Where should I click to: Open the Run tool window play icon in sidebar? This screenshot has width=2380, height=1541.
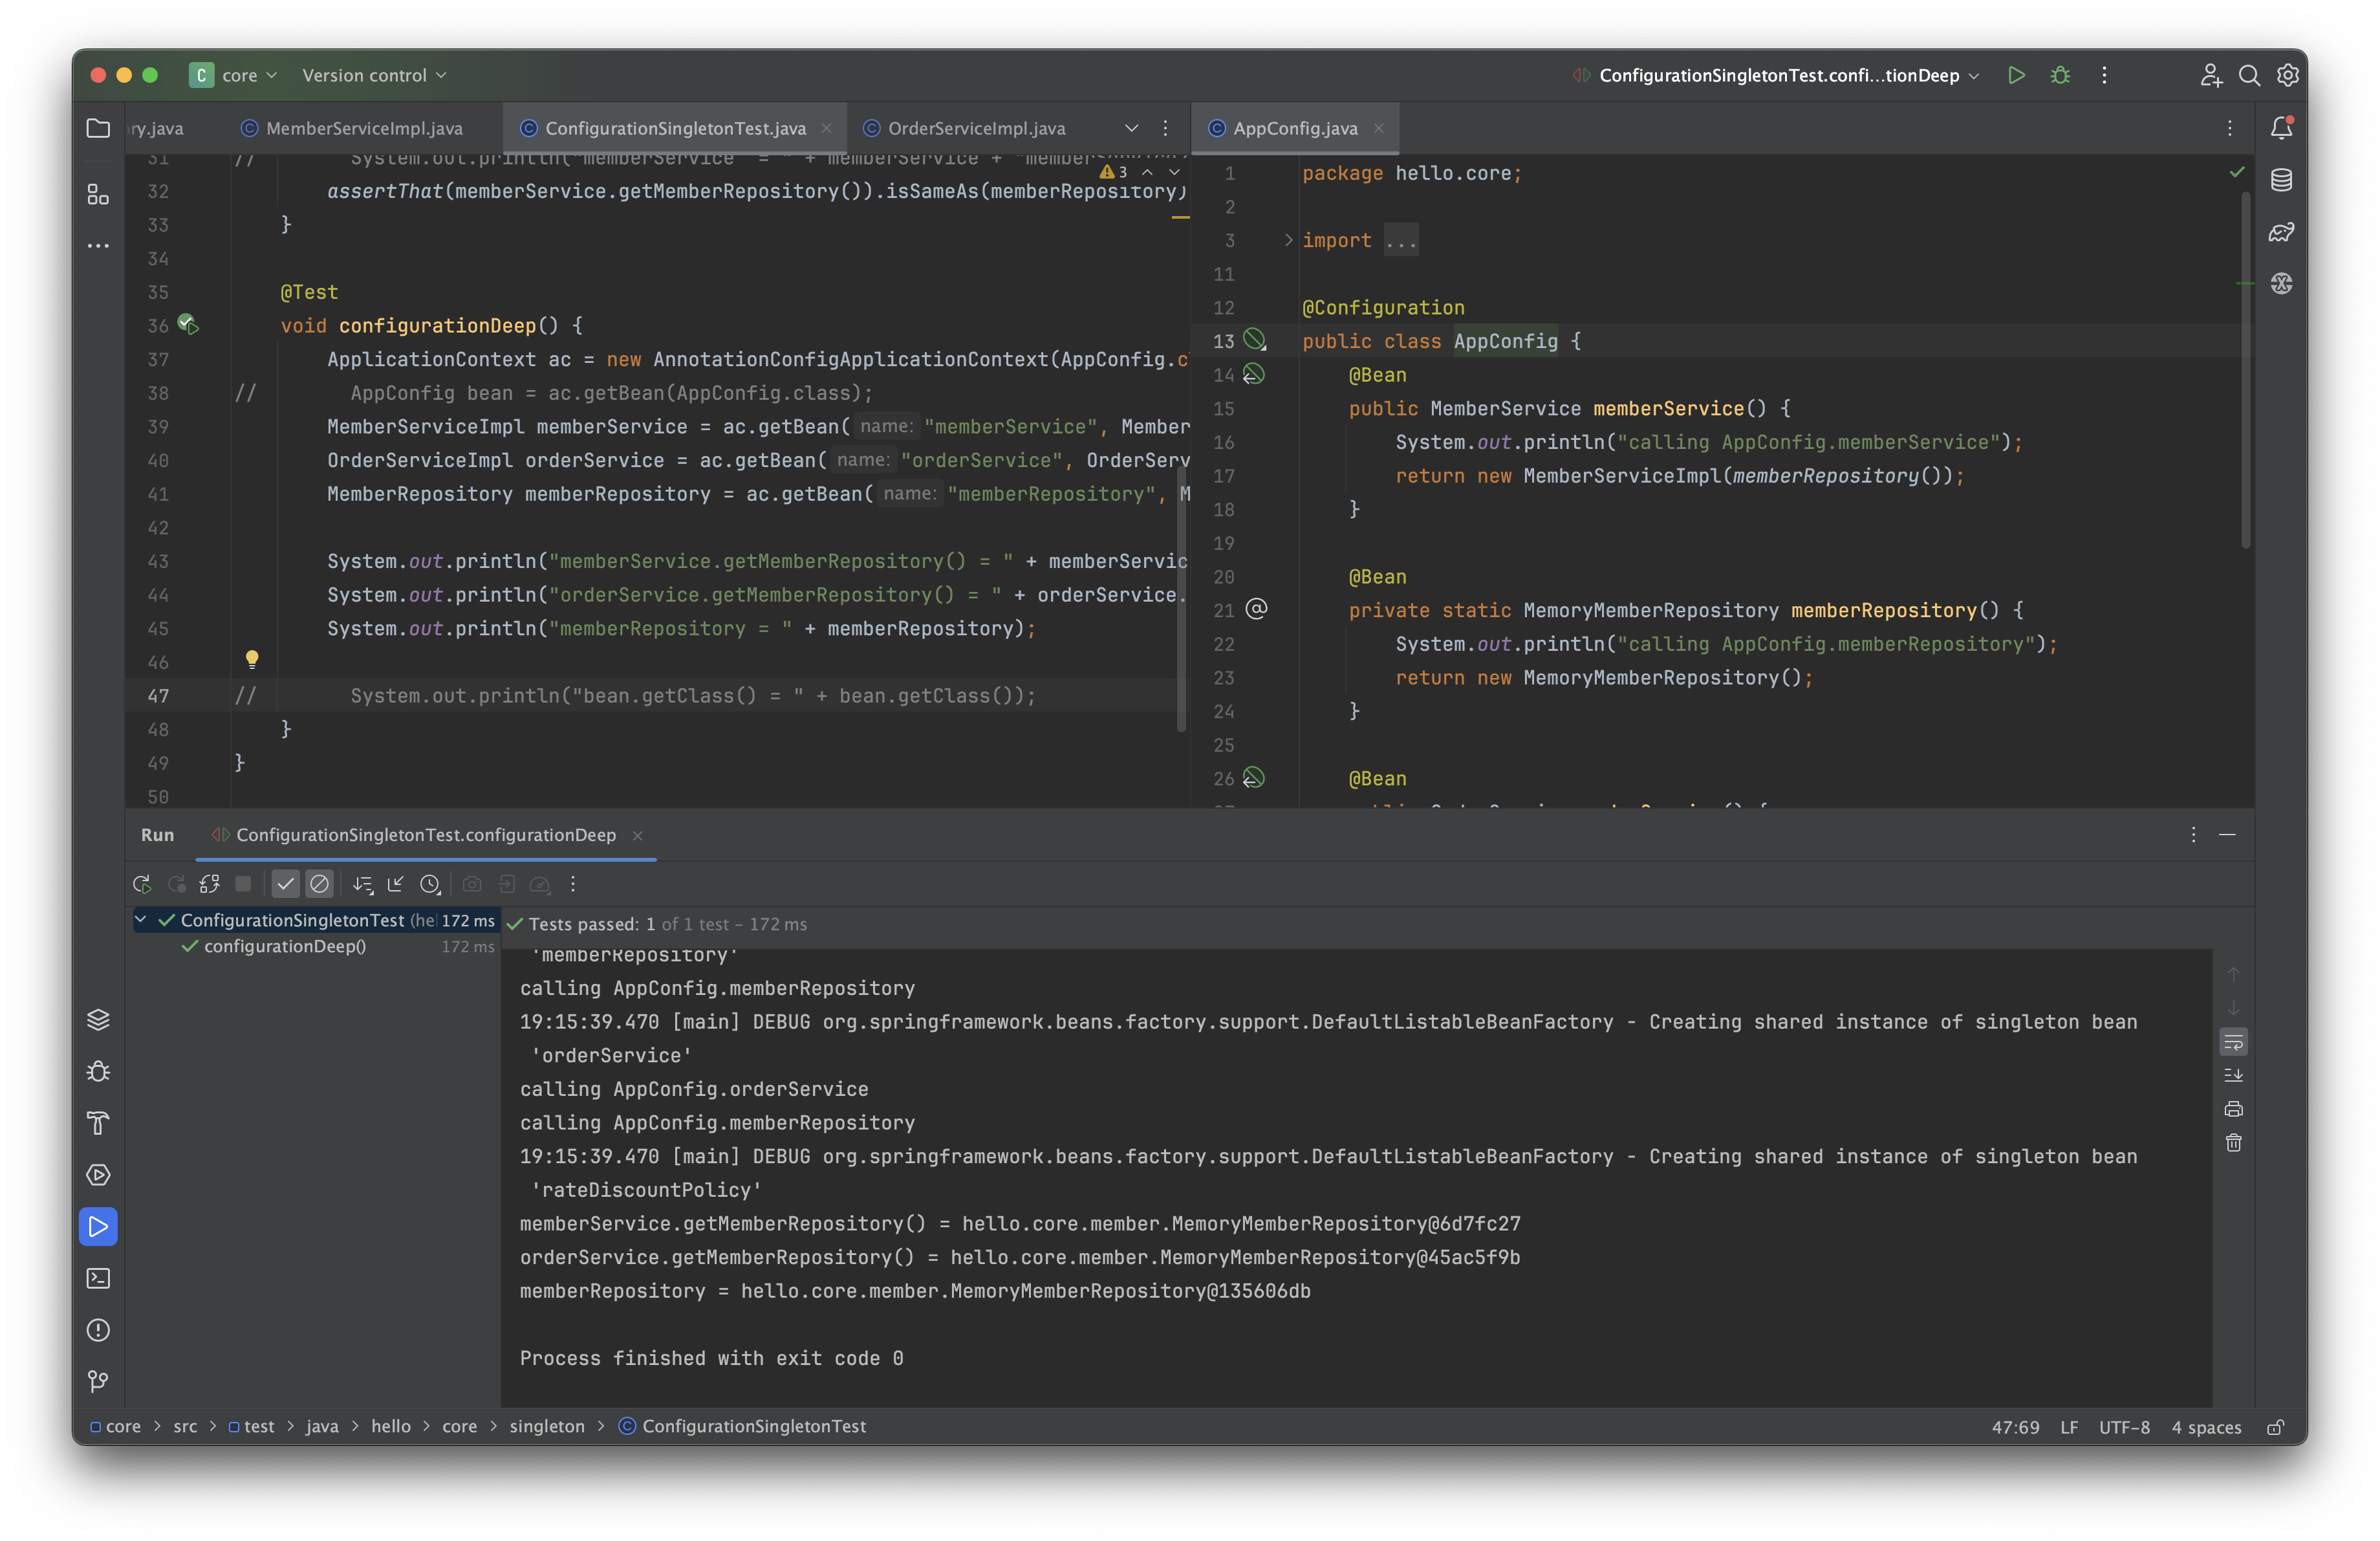[98, 1227]
